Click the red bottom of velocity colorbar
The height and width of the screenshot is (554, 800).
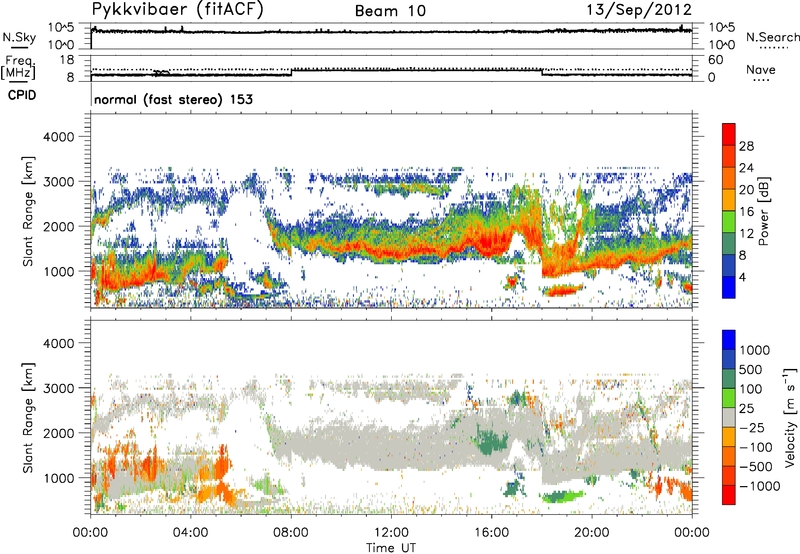[x=729, y=495]
